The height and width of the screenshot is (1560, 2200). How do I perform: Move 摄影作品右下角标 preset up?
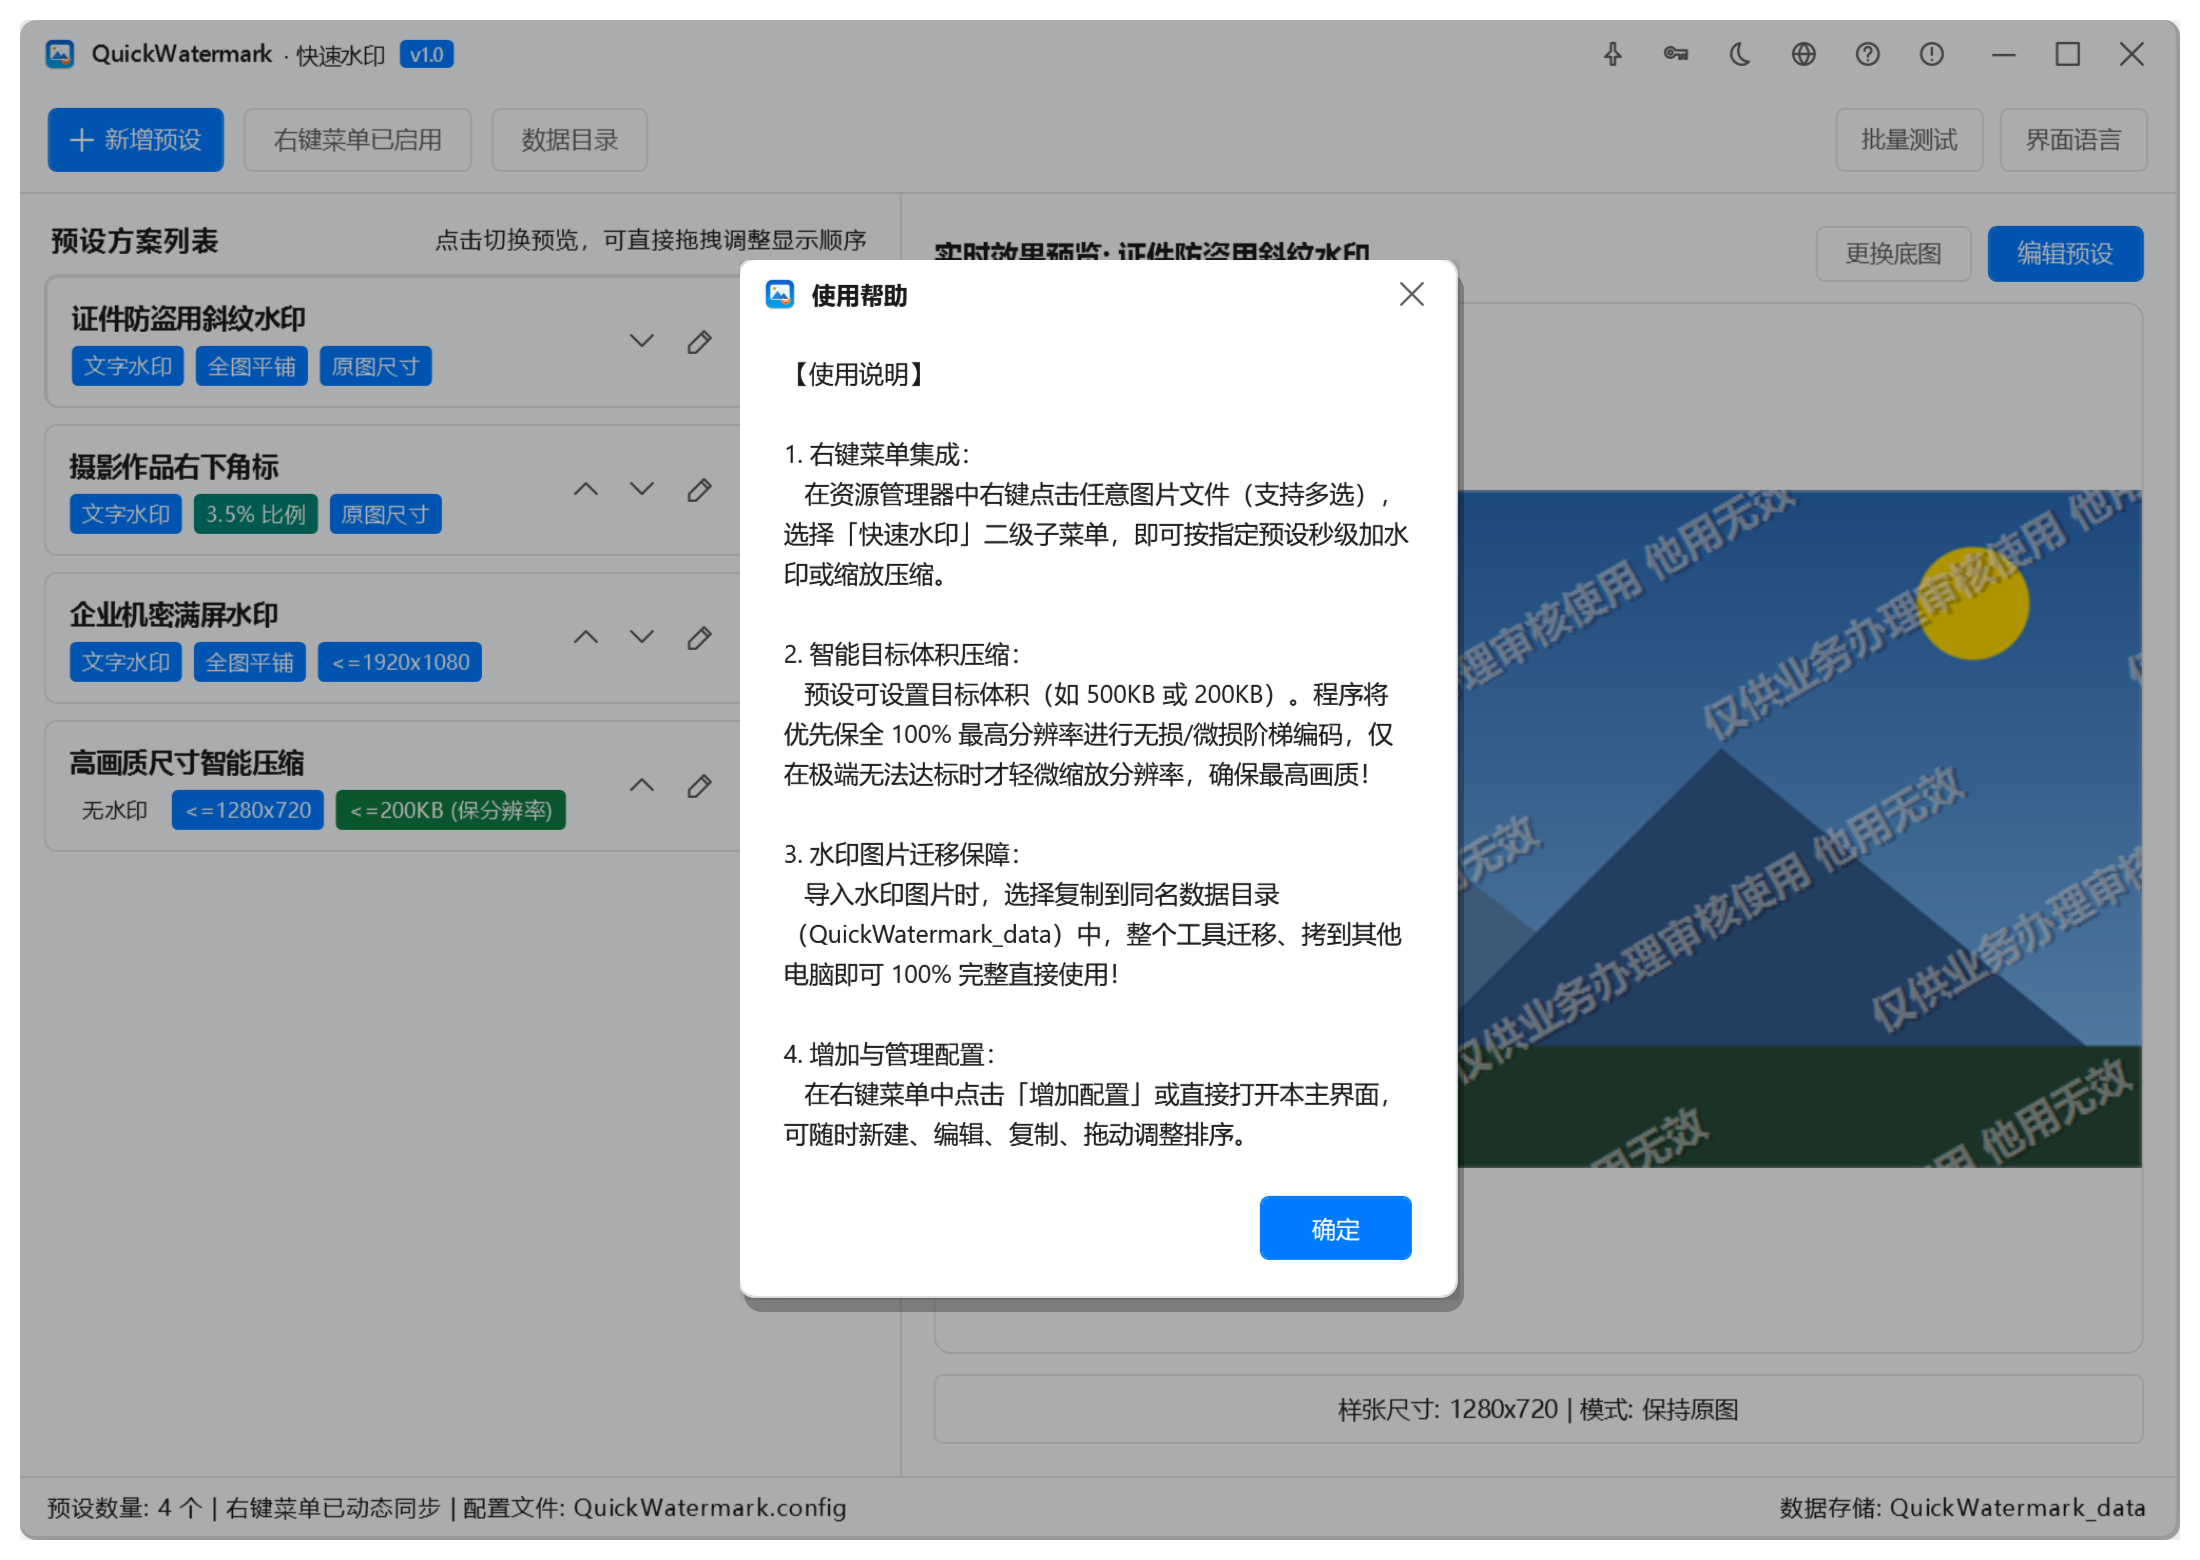pos(586,489)
